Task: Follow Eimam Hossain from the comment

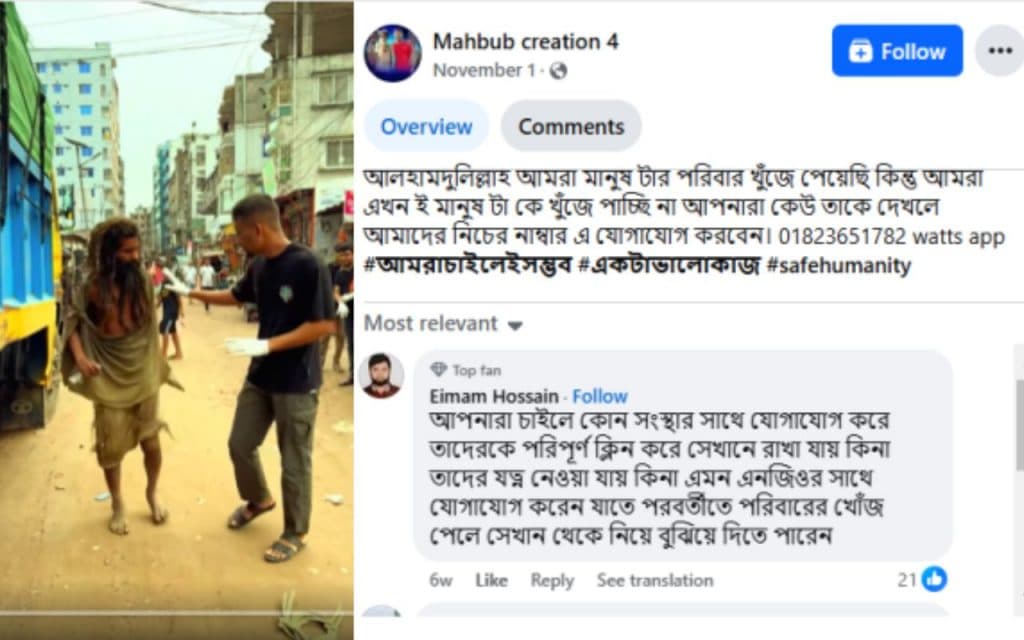Action: pos(599,396)
